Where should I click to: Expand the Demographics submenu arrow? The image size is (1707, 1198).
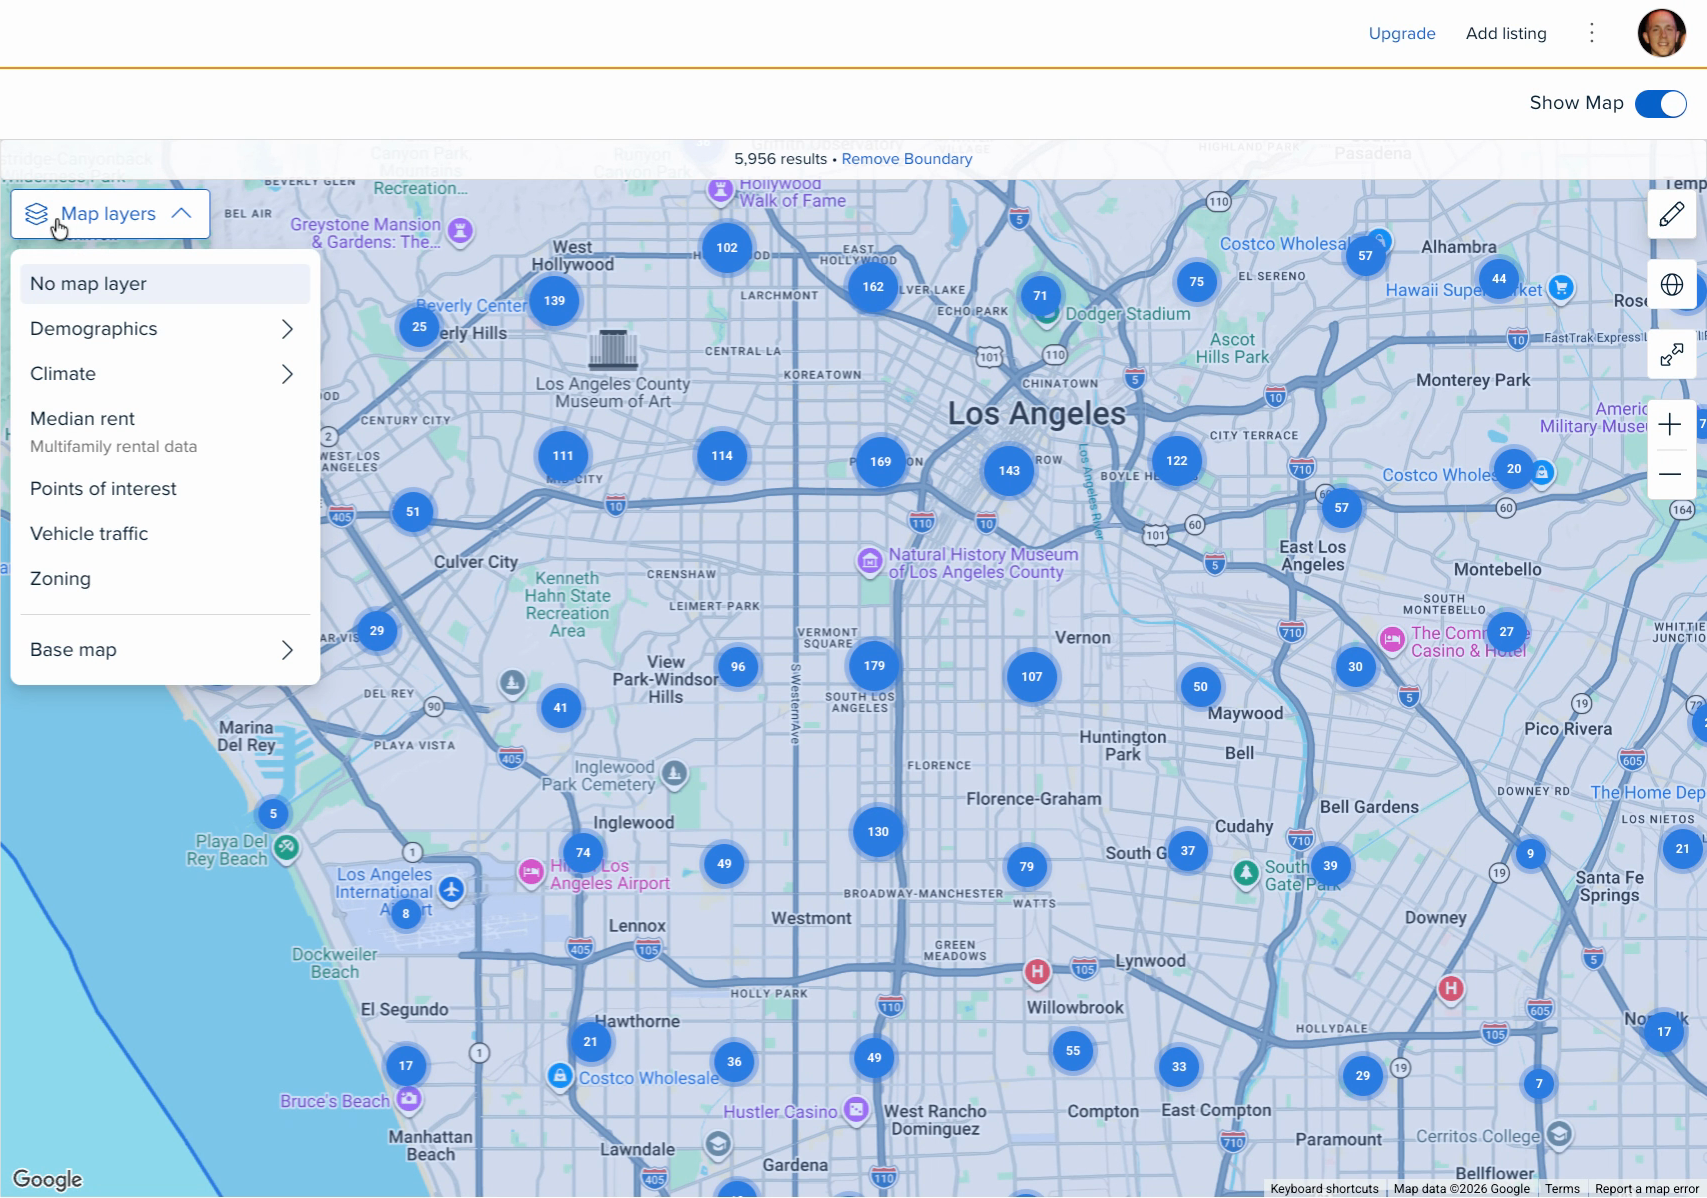tap(287, 329)
